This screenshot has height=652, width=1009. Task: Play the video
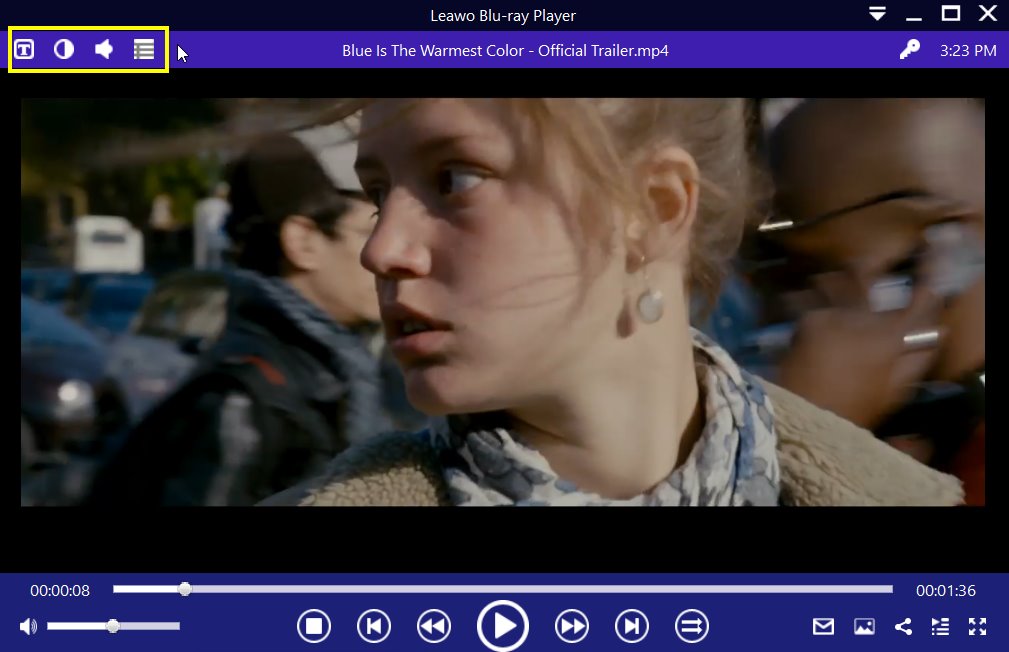click(503, 626)
